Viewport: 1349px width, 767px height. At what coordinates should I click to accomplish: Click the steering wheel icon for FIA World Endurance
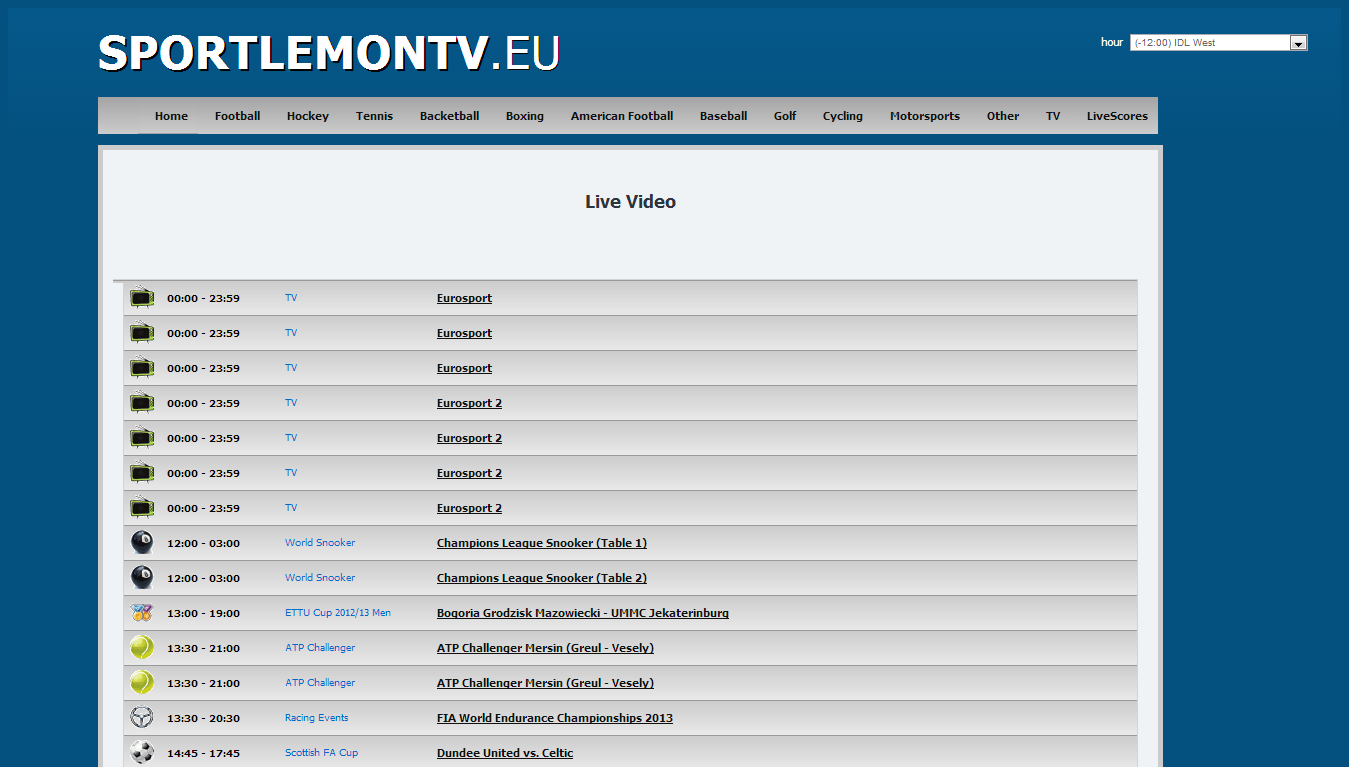click(x=142, y=718)
